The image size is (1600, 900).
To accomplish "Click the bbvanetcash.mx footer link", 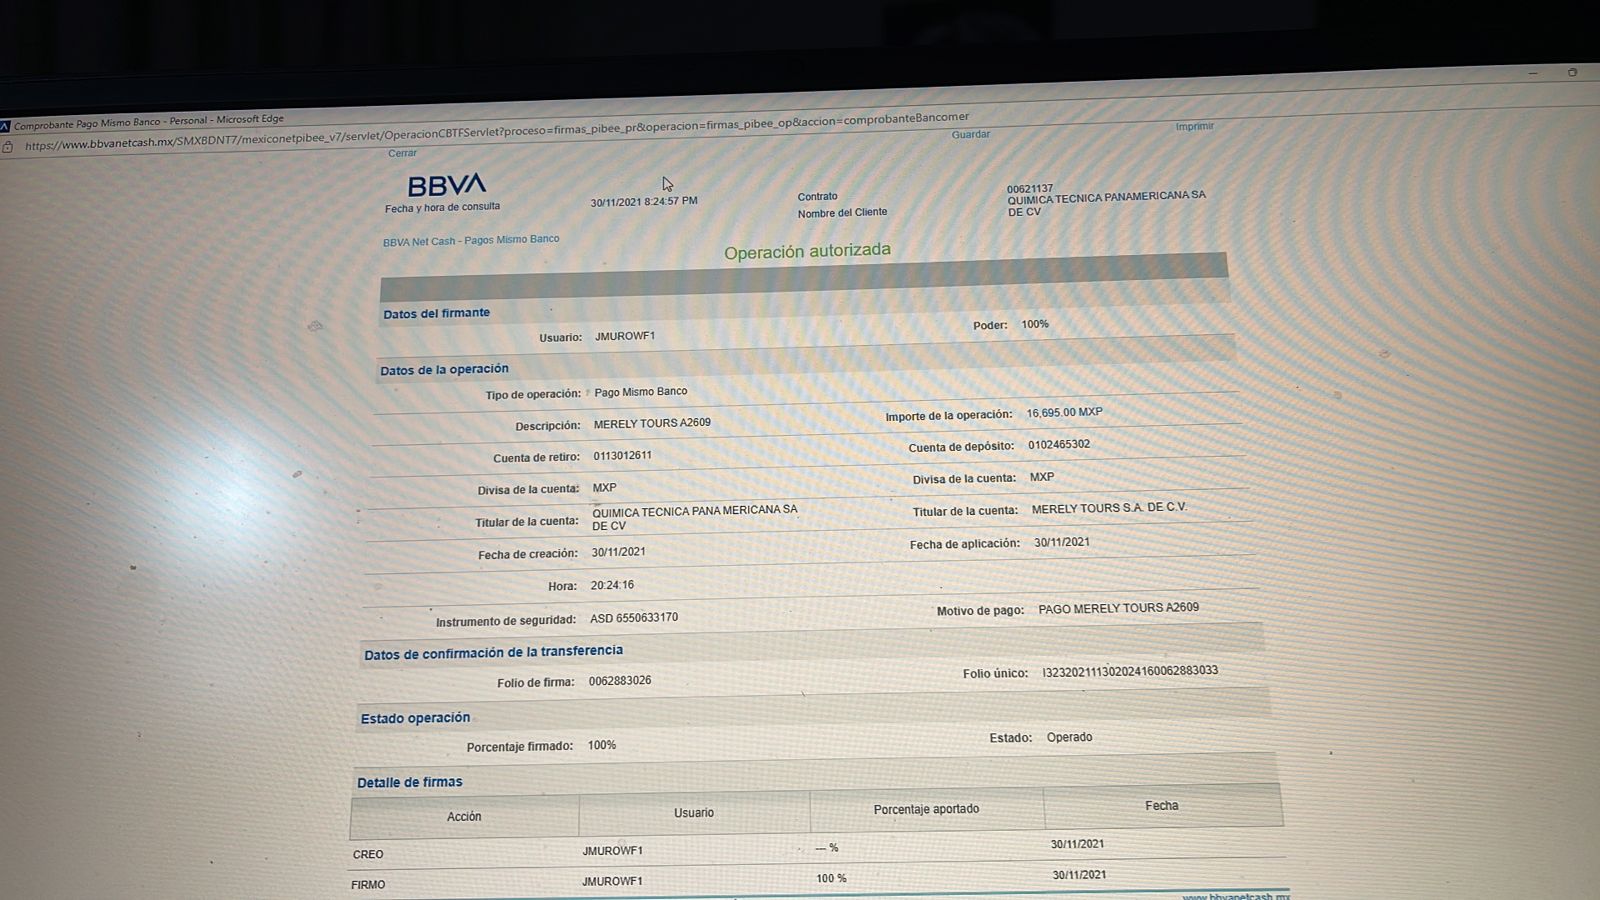I will (x=1236, y=897).
